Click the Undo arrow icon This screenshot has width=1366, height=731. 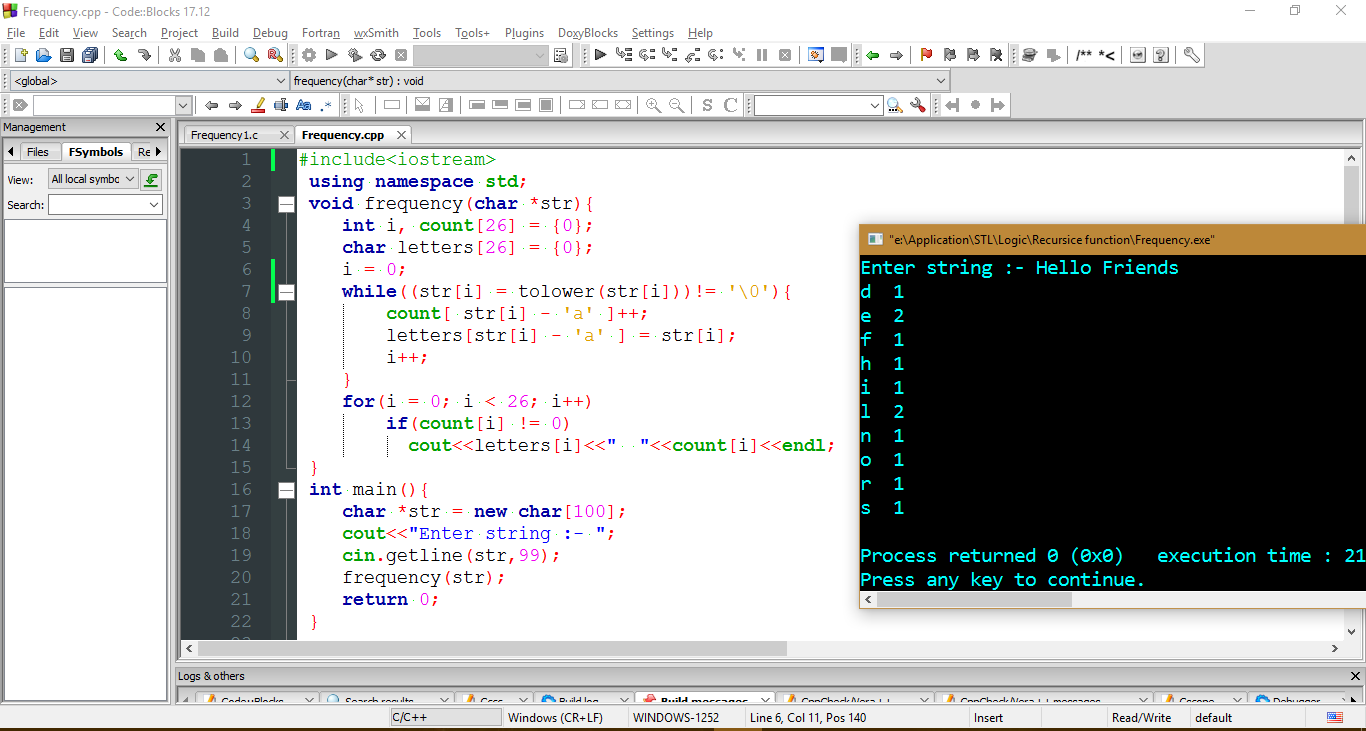[x=119, y=55]
